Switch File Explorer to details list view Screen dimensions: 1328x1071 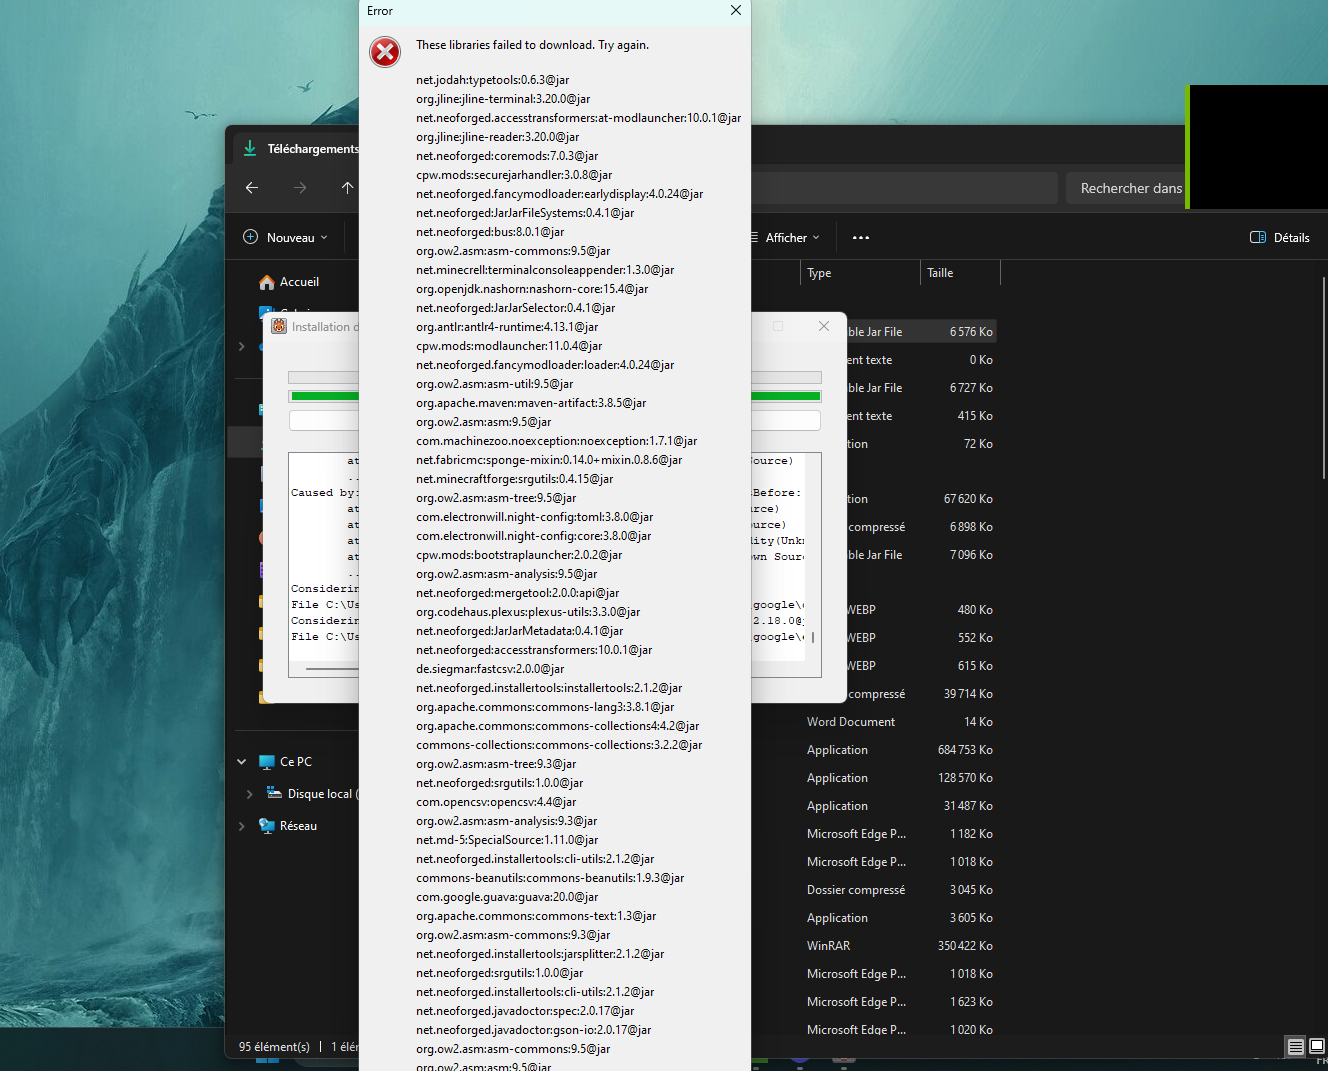tap(1295, 1046)
